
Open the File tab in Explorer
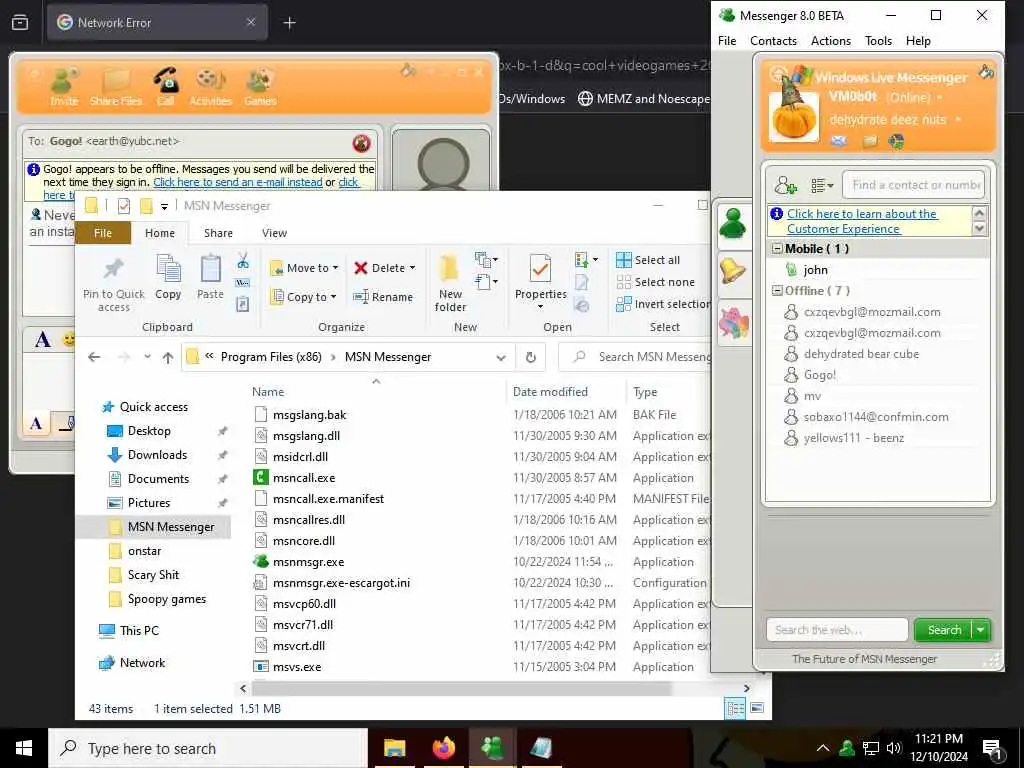[103, 233]
